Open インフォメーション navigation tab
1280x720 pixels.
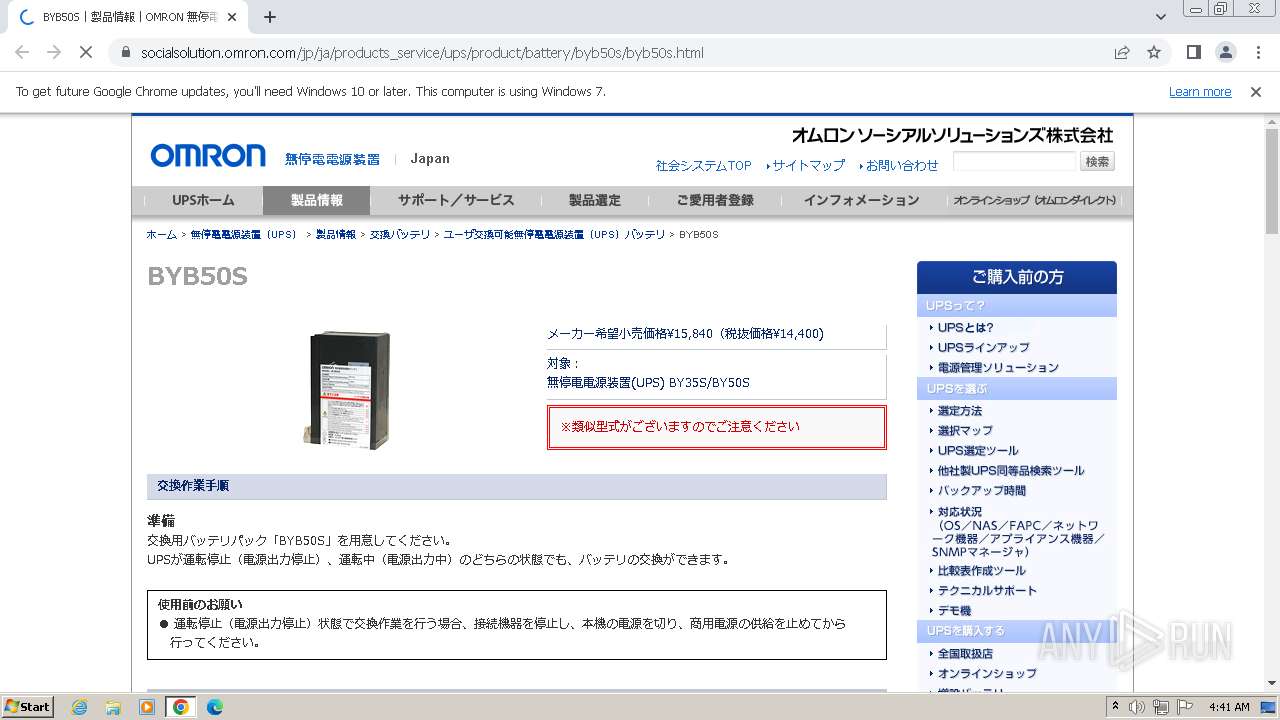[x=861, y=200]
